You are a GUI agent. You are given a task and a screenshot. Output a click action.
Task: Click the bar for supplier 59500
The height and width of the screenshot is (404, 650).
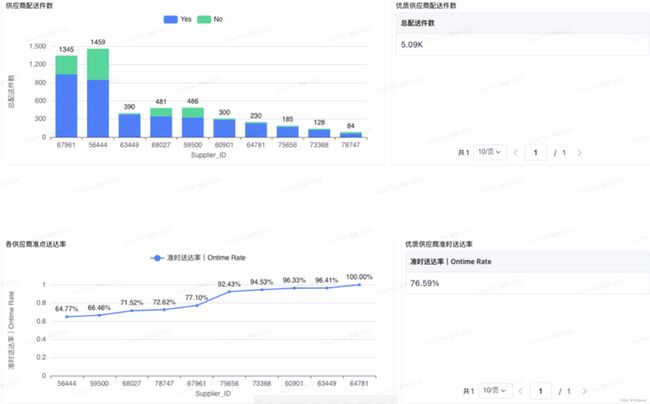point(193,122)
